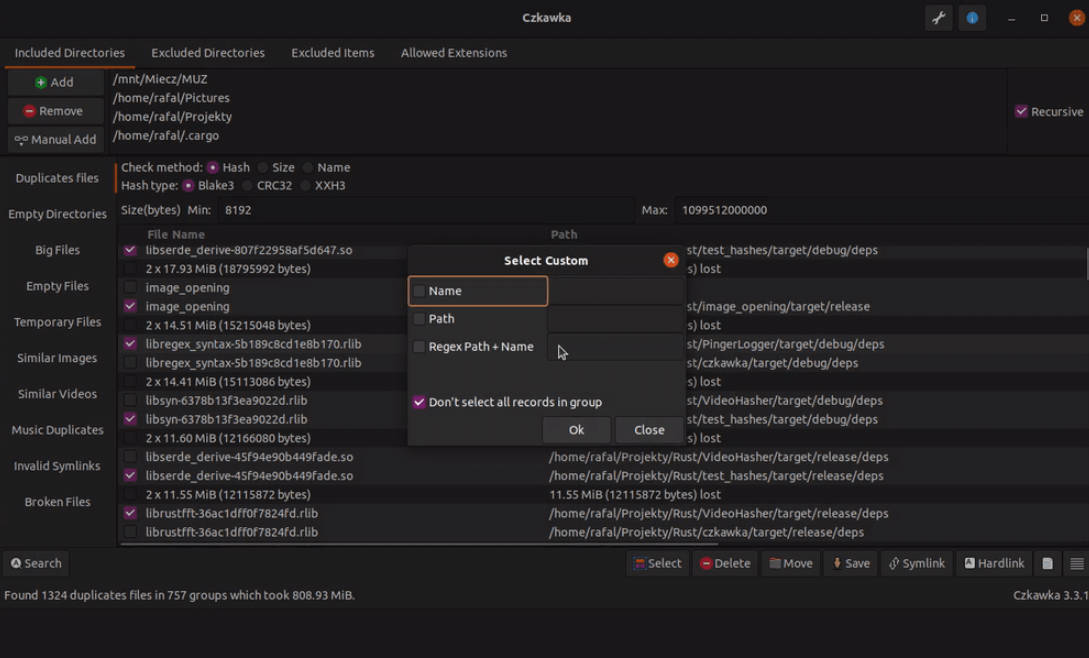Click the Delete button with red icon
Viewport: 1089px width, 658px height.
[x=725, y=563]
